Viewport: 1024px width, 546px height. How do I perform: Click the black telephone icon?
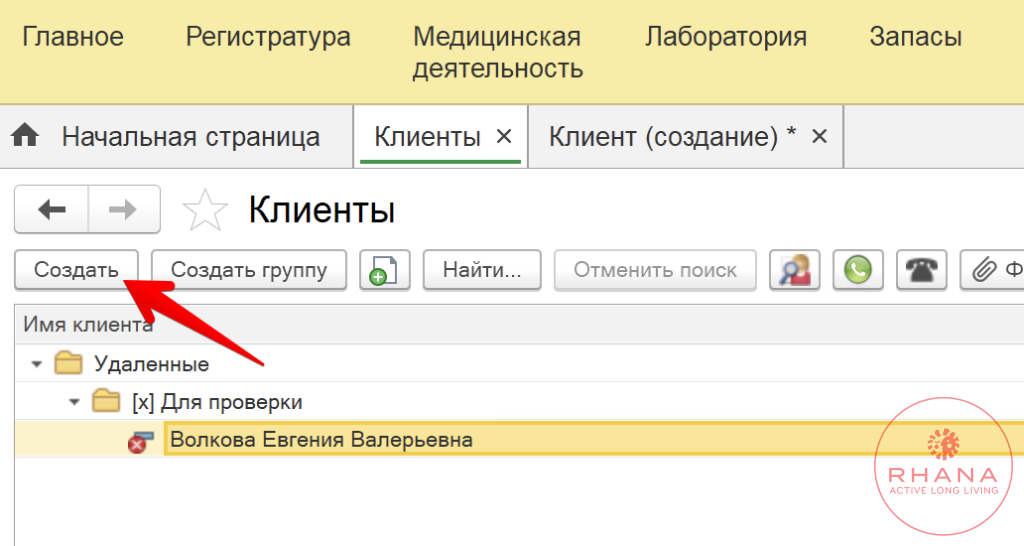coord(921,270)
